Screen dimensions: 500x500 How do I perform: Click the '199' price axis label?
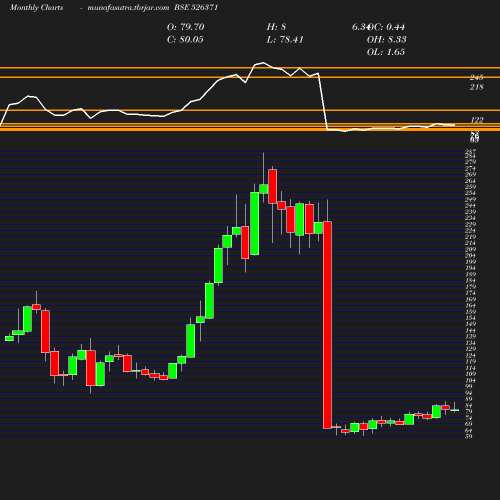point(470,261)
